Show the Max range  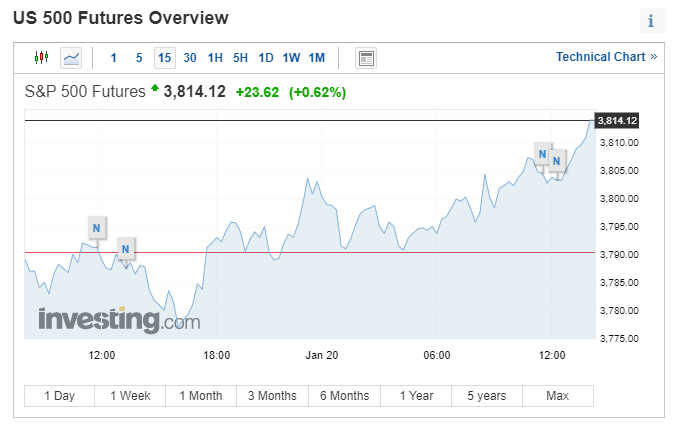pos(558,396)
